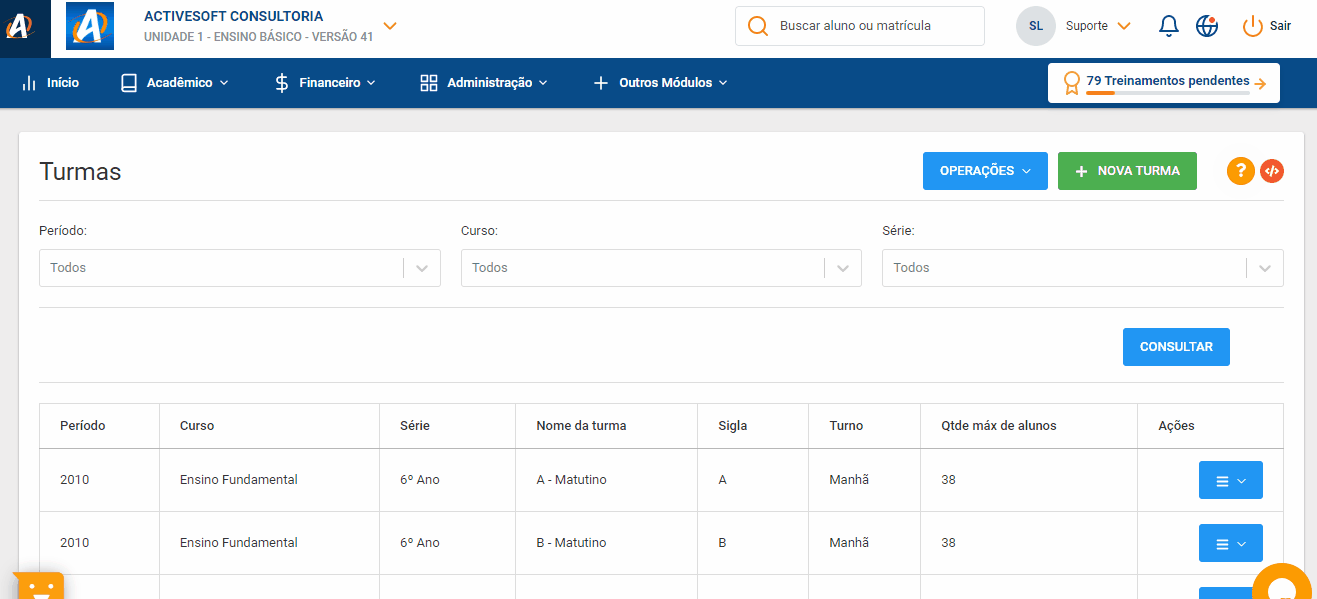Open the Período filter dropdown
The height and width of the screenshot is (599, 1317).
(x=240, y=268)
